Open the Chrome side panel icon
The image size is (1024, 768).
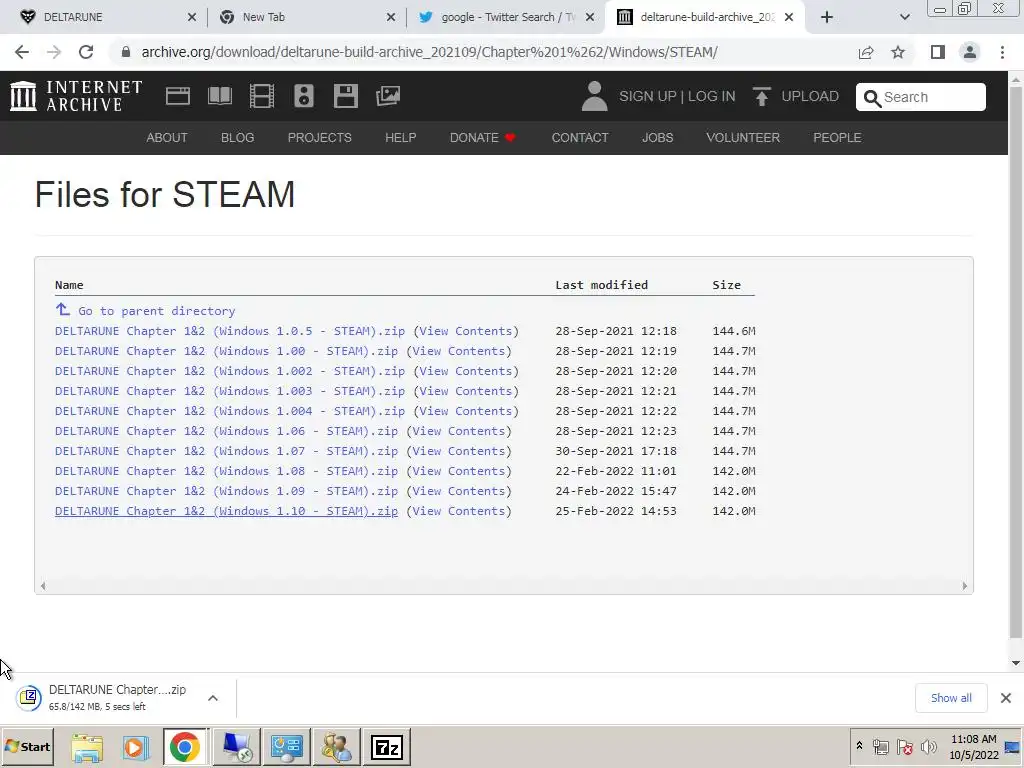coord(938,52)
